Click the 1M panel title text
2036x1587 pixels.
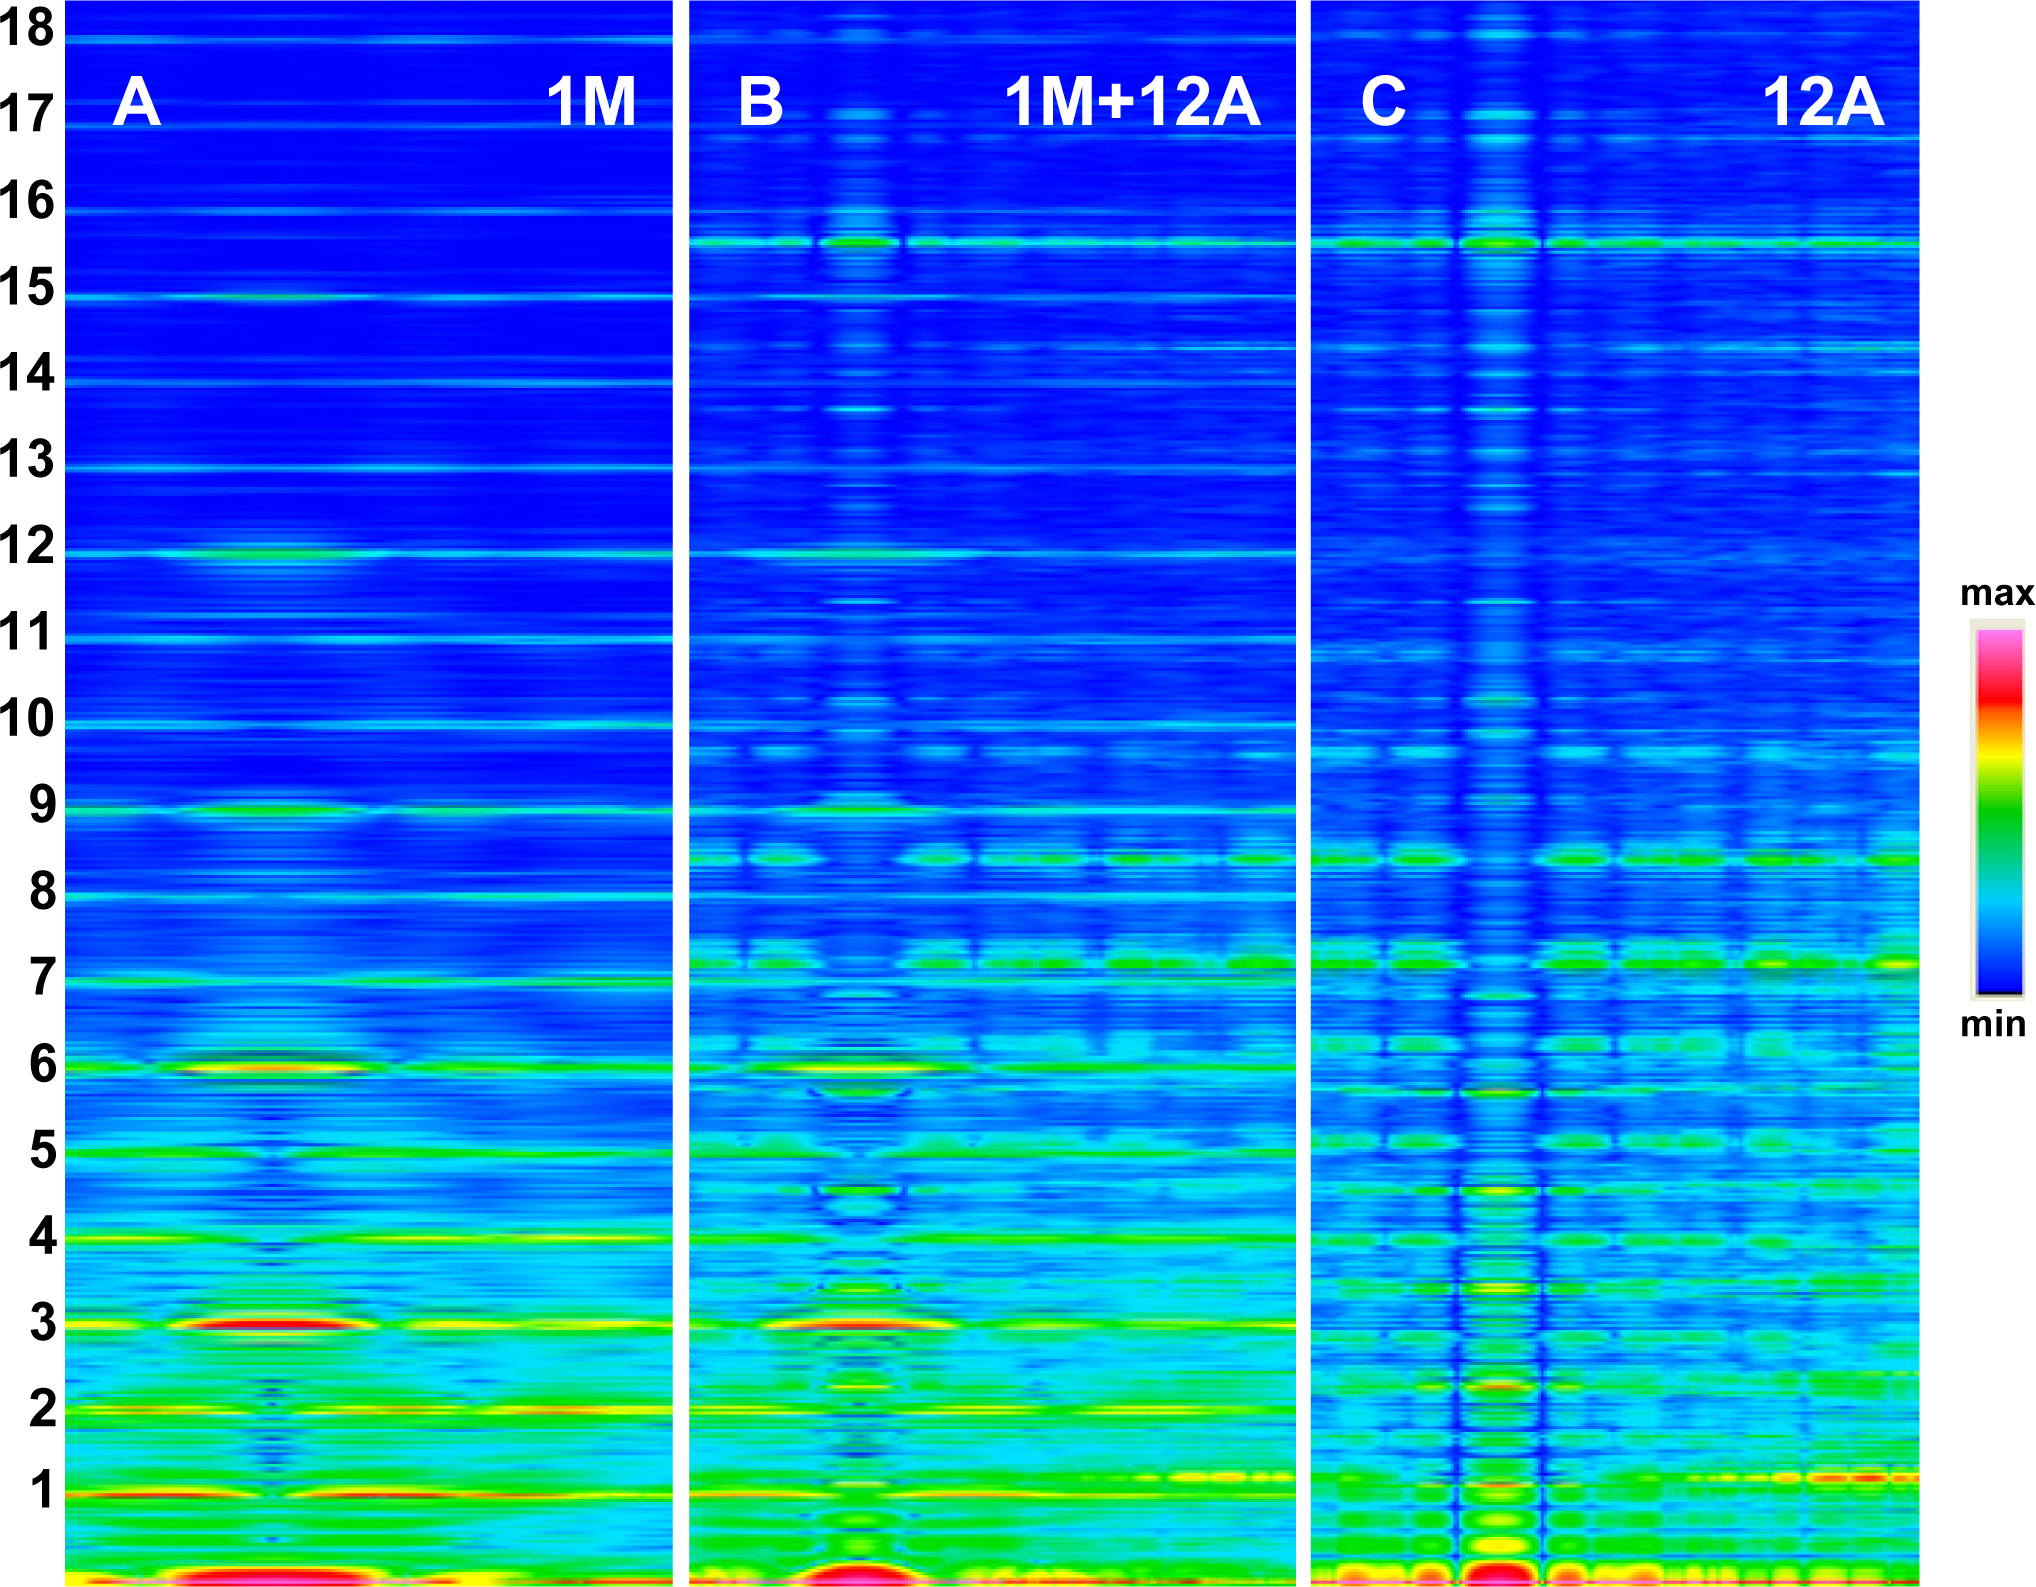[591, 102]
